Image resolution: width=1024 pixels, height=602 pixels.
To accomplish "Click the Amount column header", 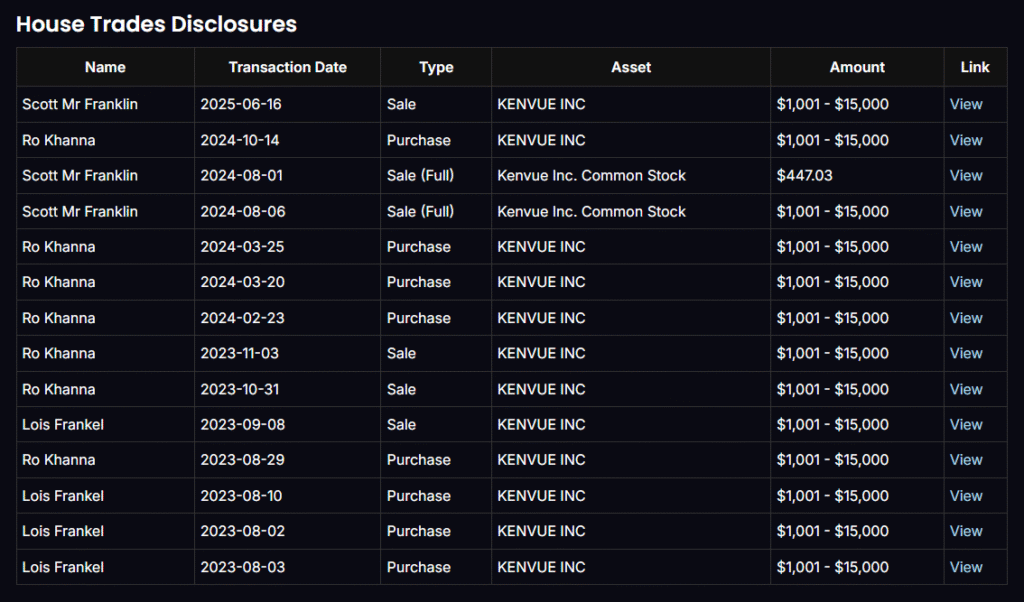I will pos(857,67).
